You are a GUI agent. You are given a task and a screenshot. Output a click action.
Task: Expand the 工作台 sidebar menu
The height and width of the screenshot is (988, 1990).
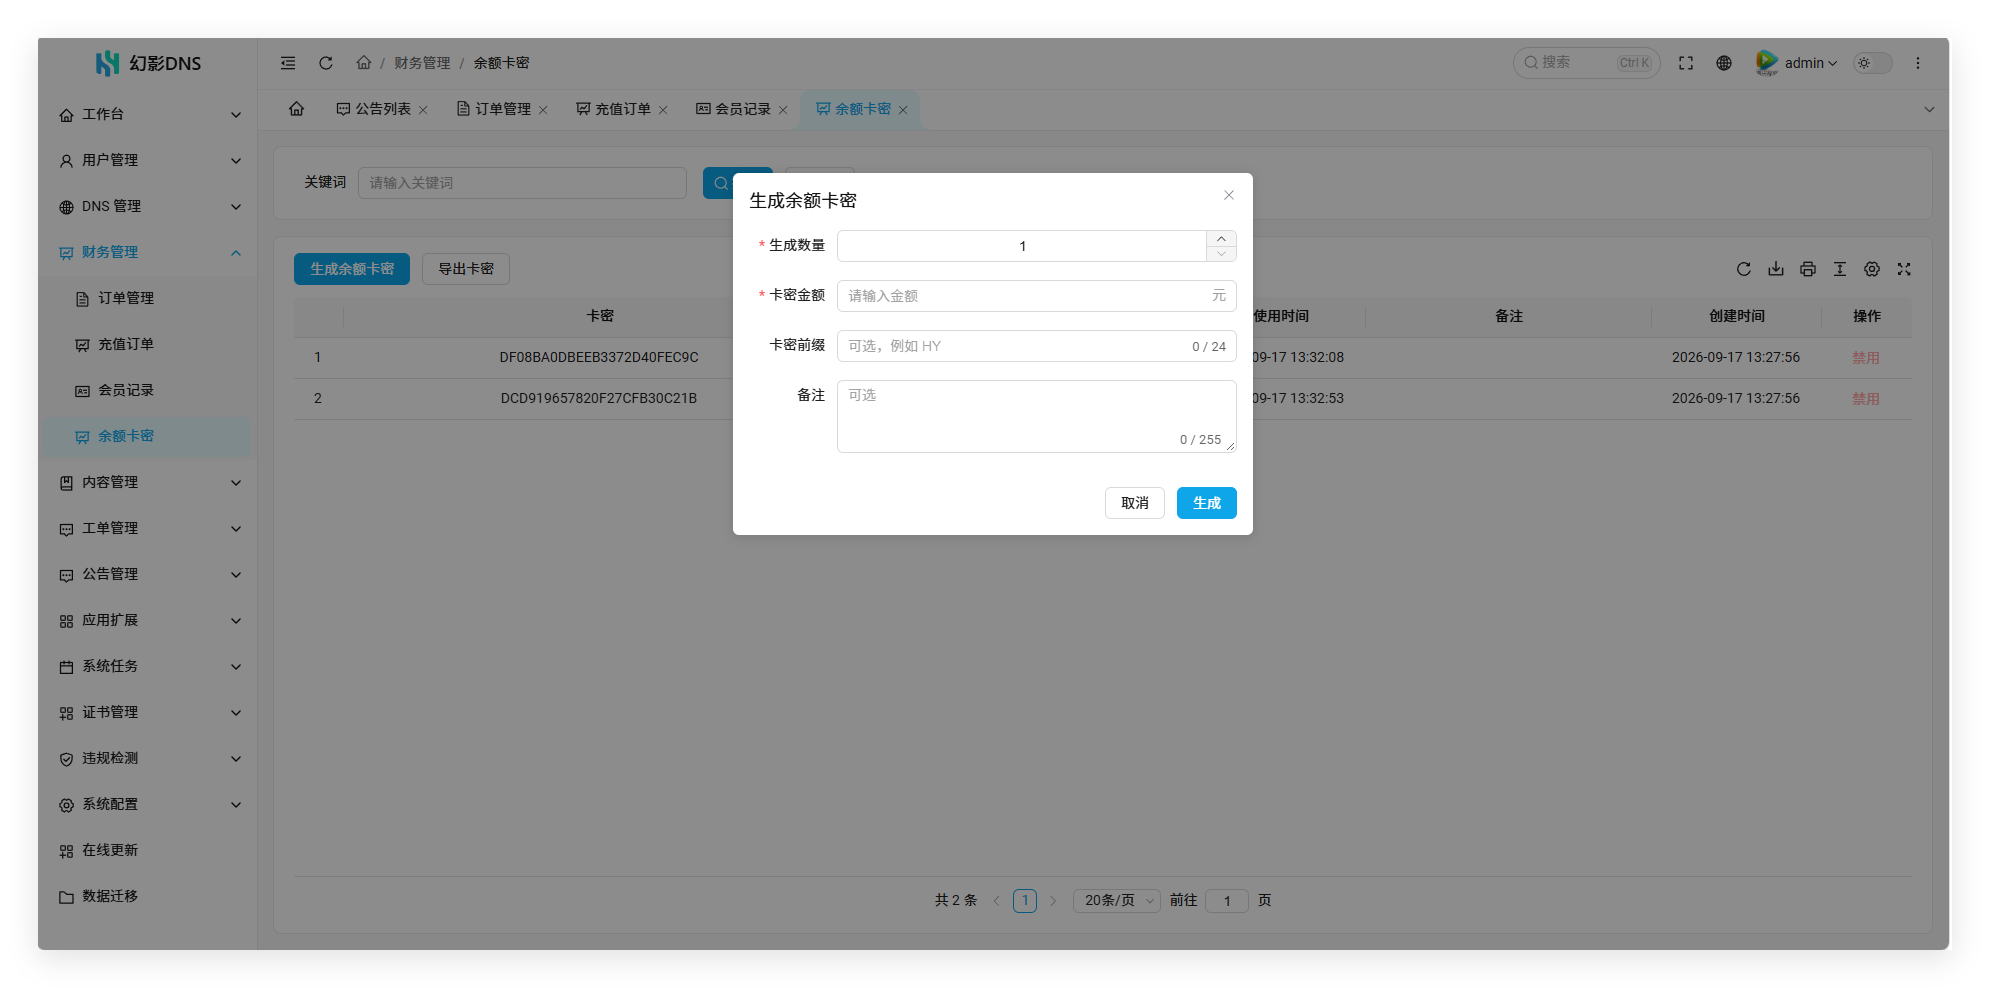[x=149, y=115]
